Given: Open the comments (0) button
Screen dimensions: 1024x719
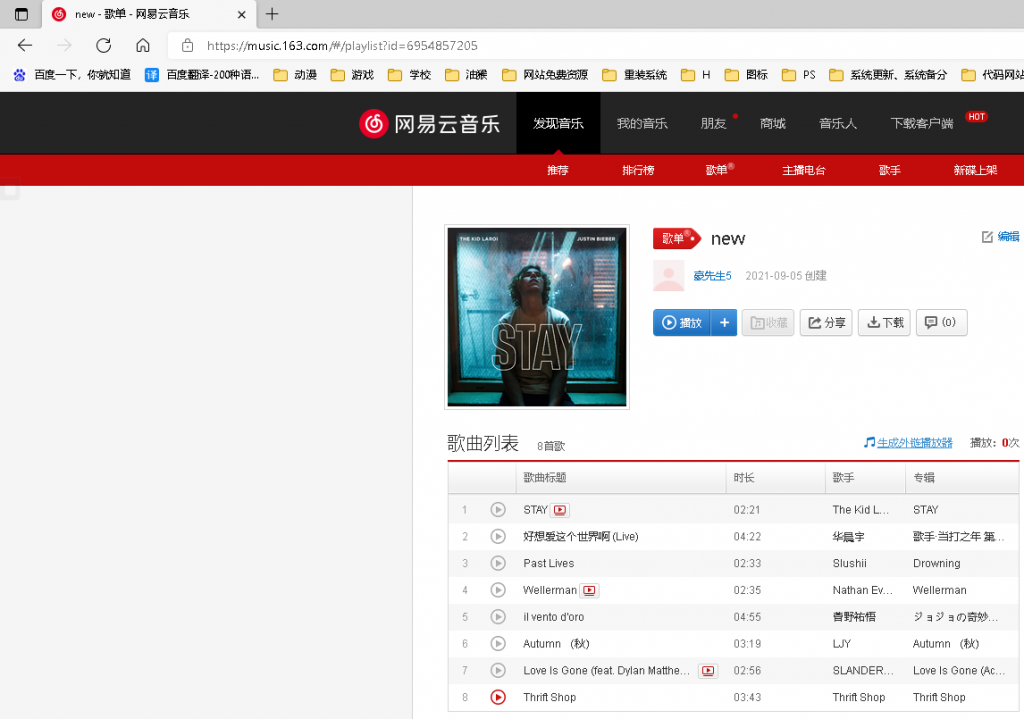Looking at the screenshot, I should 942,323.
